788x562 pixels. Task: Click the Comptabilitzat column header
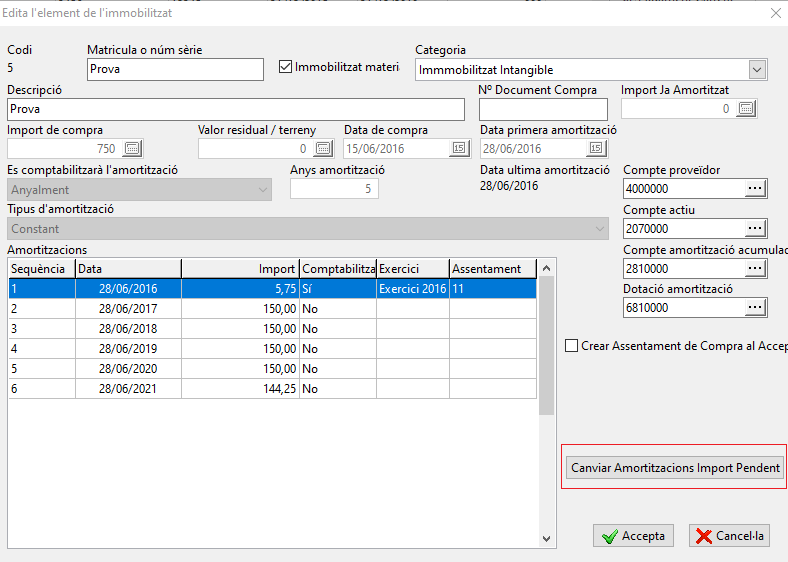(338, 269)
